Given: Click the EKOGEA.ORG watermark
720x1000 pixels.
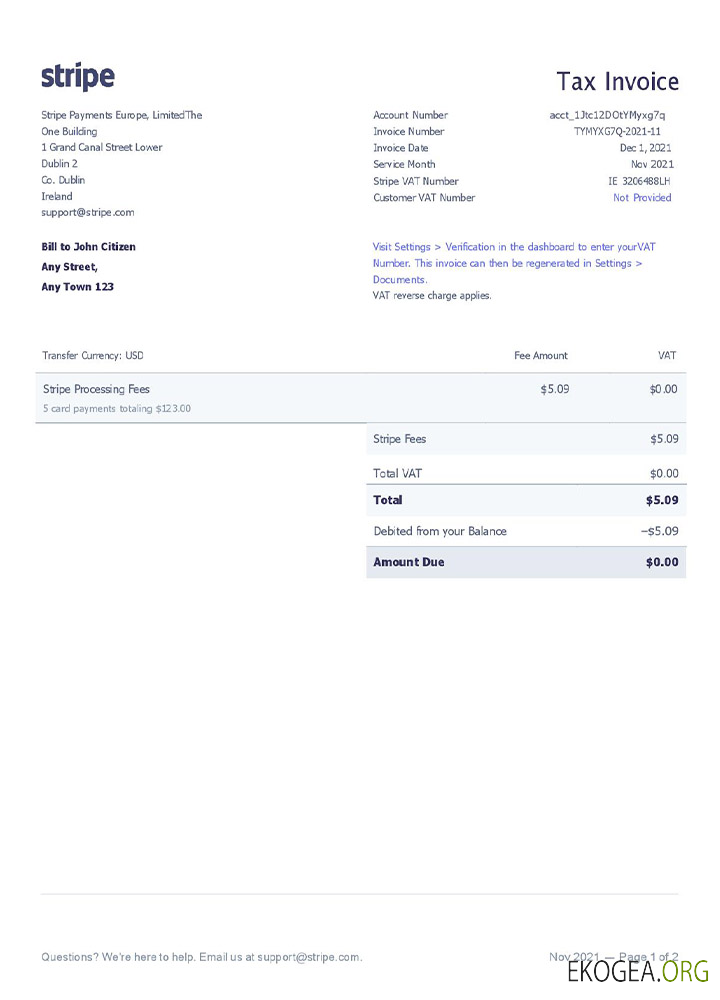Looking at the screenshot, I should point(637,970).
